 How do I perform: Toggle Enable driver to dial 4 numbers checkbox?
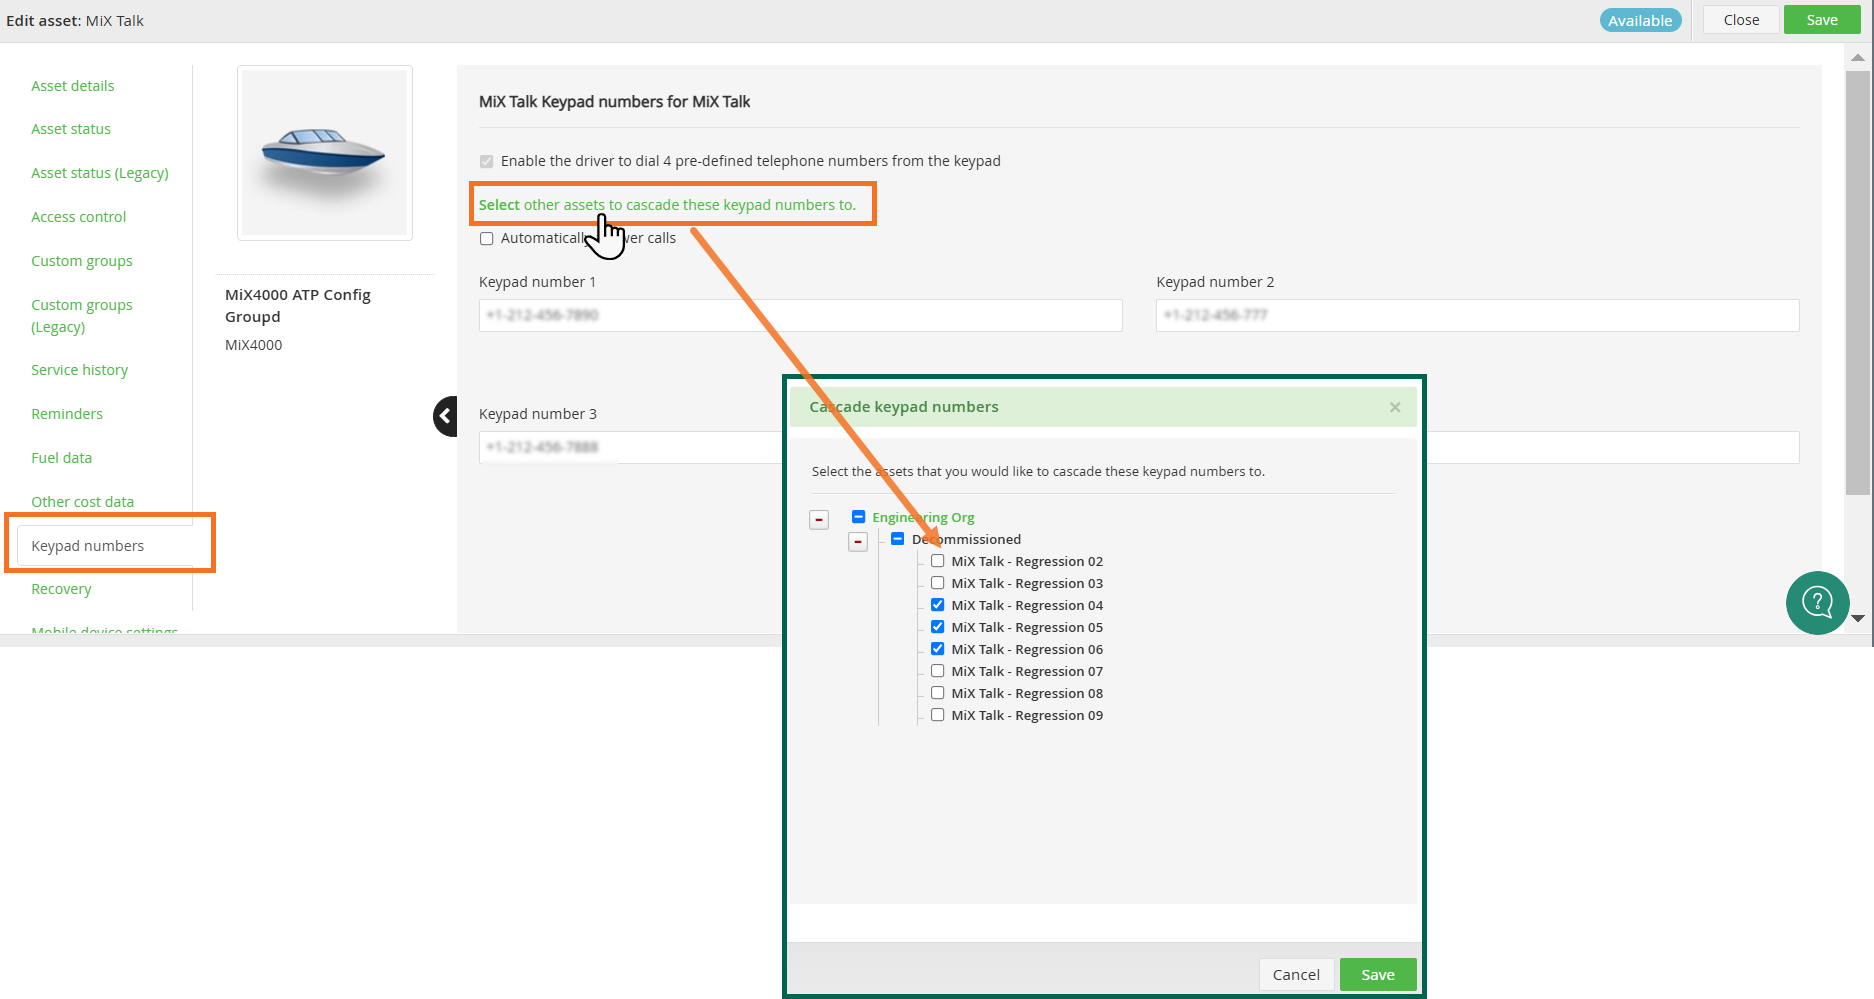coord(487,161)
